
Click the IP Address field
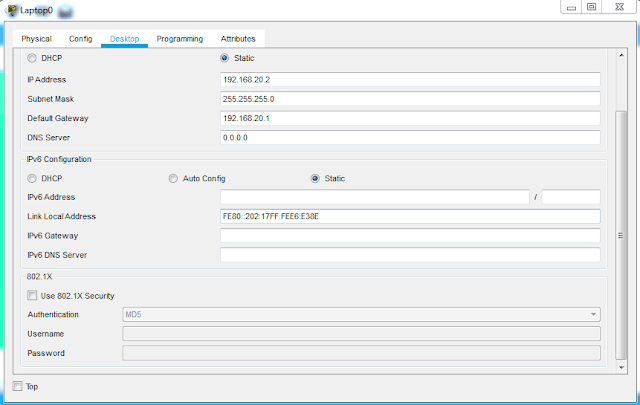point(410,80)
